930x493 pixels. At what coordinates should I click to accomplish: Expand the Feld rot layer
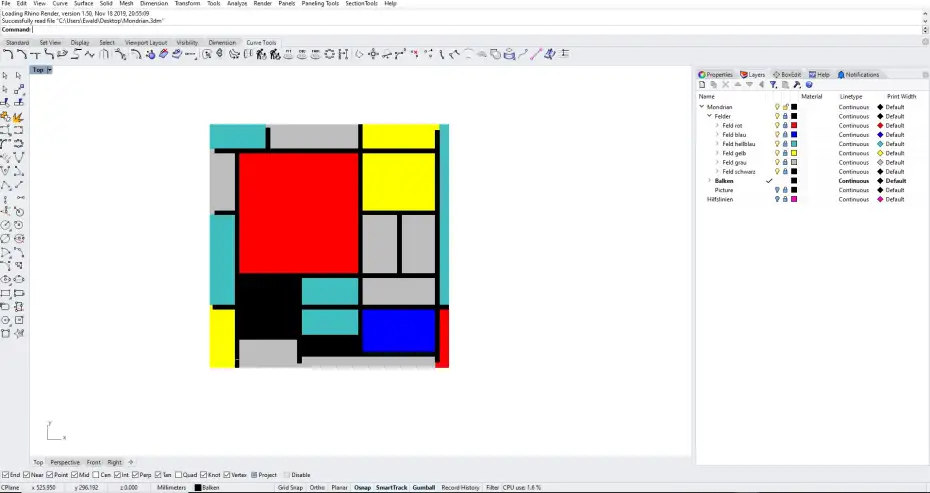[x=717, y=126]
